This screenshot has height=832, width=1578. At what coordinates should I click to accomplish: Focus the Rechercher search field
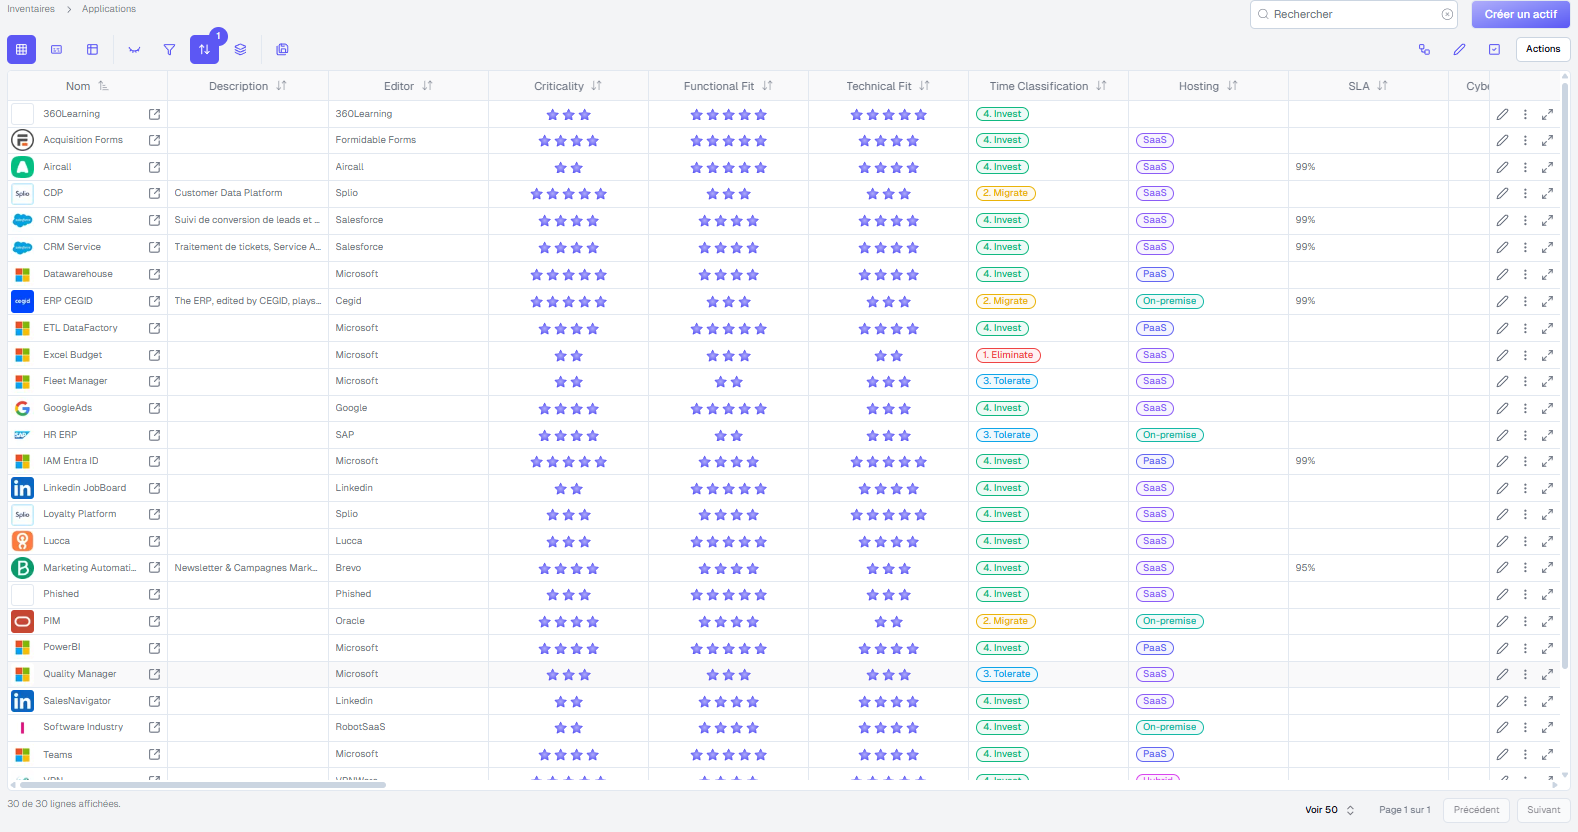pyautogui.click(x=1353, y=14)
